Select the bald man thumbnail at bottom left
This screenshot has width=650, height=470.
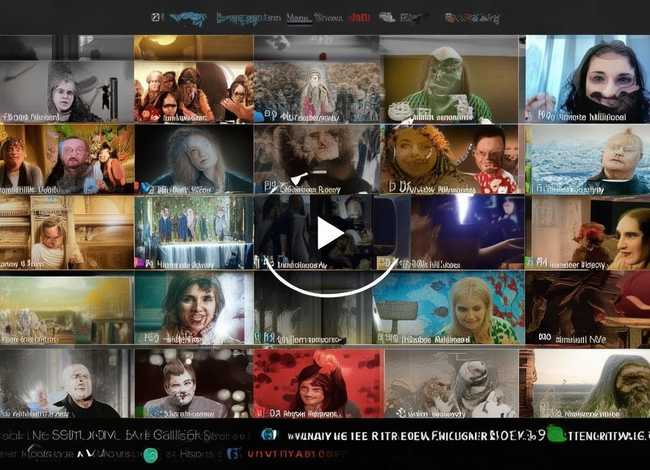point(66,382)
